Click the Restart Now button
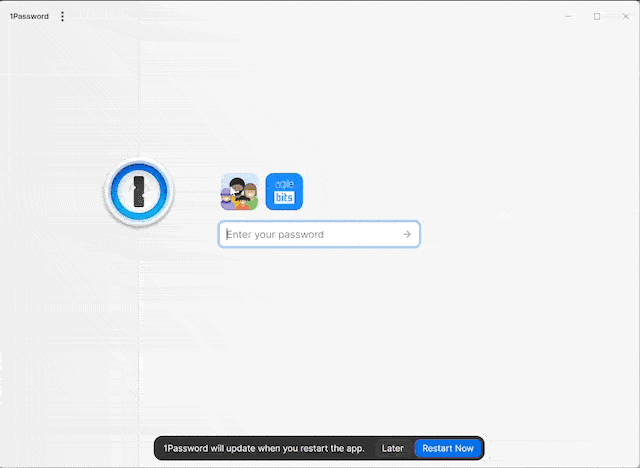This screenshot has height=468, width=640. 447,448
